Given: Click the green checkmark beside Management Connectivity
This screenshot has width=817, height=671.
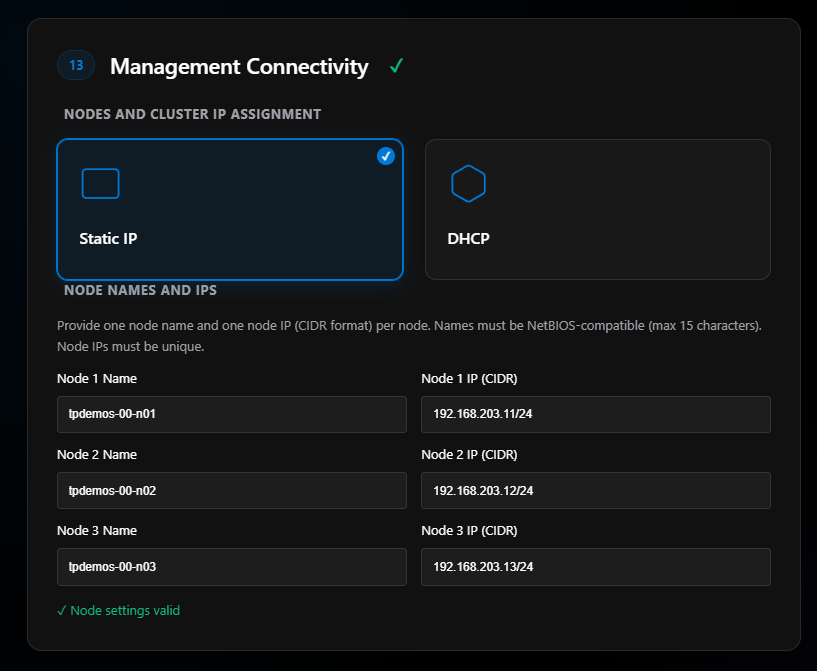Looking at the screenshot, I should [x=396, y=67].
